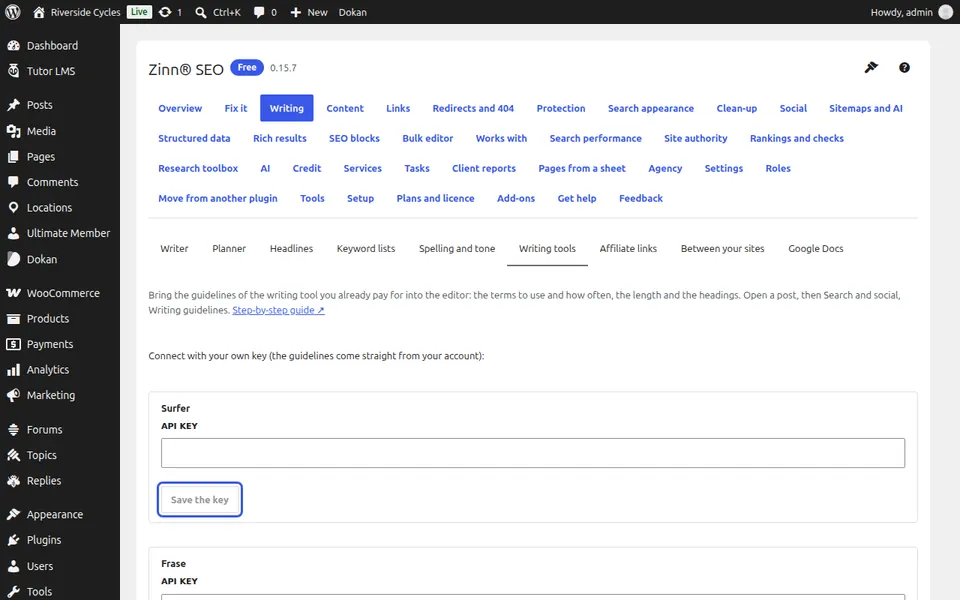Image resolution: width=960 pixels, height=600 pixels.
Task: Click the plus New icon
Action: coord(296,12)
